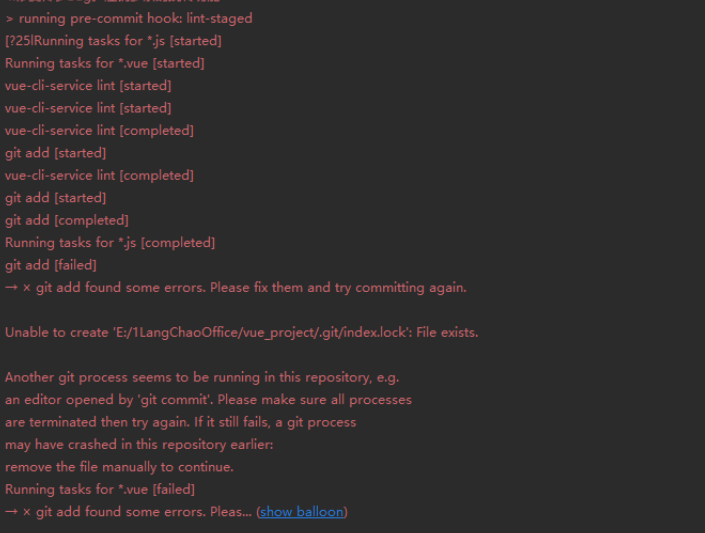Click the 'Another git process seems to be running' line
The width and height of the screenshot is (705, 533).
pyautogui.click(x=202, y=377)
